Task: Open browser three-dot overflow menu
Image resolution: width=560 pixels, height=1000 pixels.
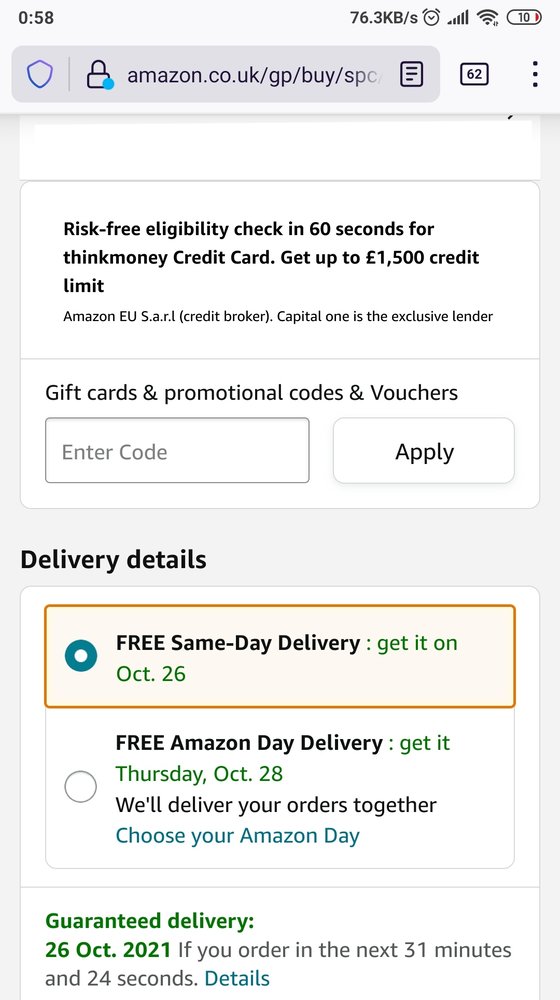Action: pyautogui.click(x=534, y=74)
